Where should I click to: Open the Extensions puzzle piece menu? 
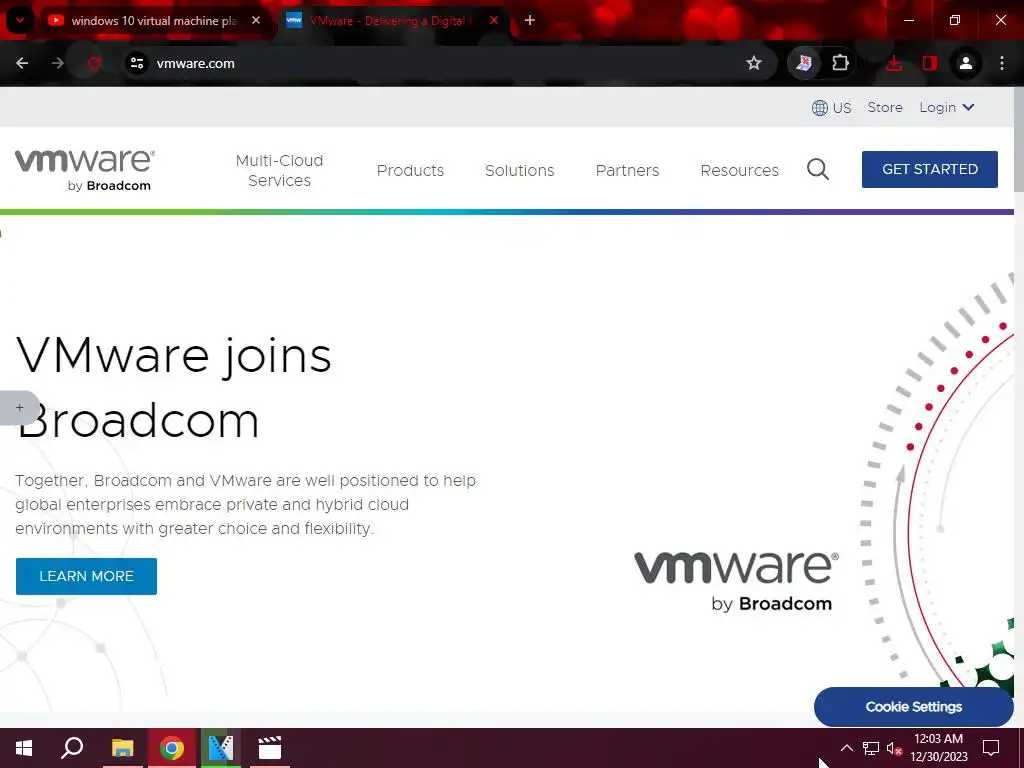(x=840, y=63)
